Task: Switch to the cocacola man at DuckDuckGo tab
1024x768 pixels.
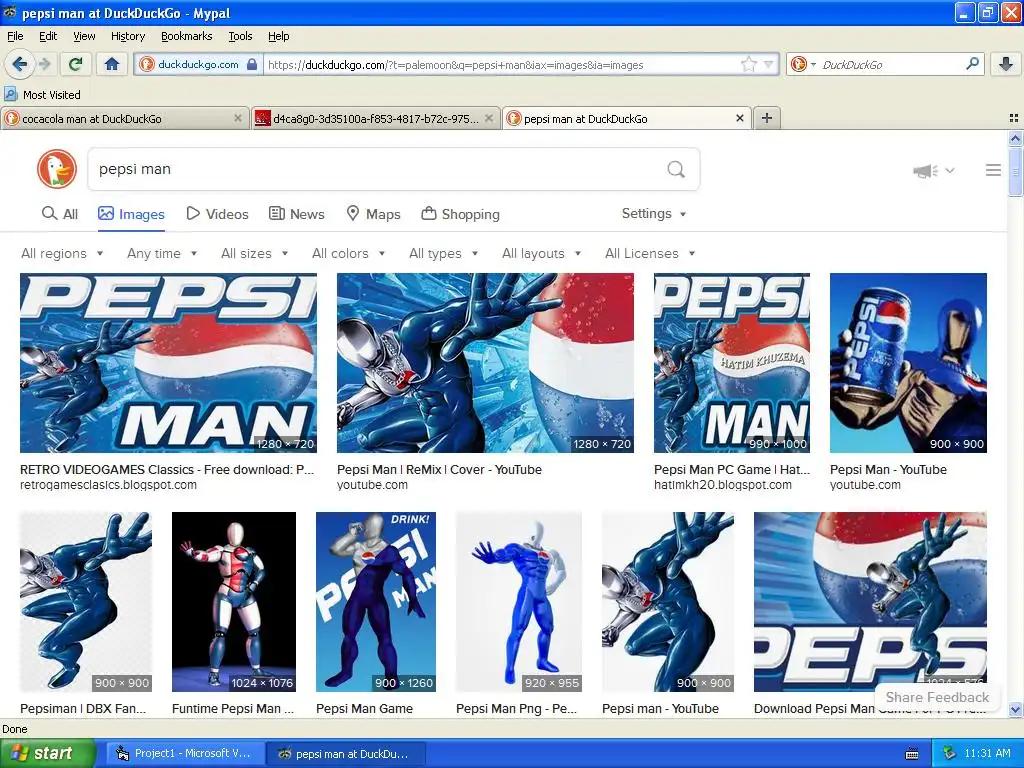Action: pos(124,118)
